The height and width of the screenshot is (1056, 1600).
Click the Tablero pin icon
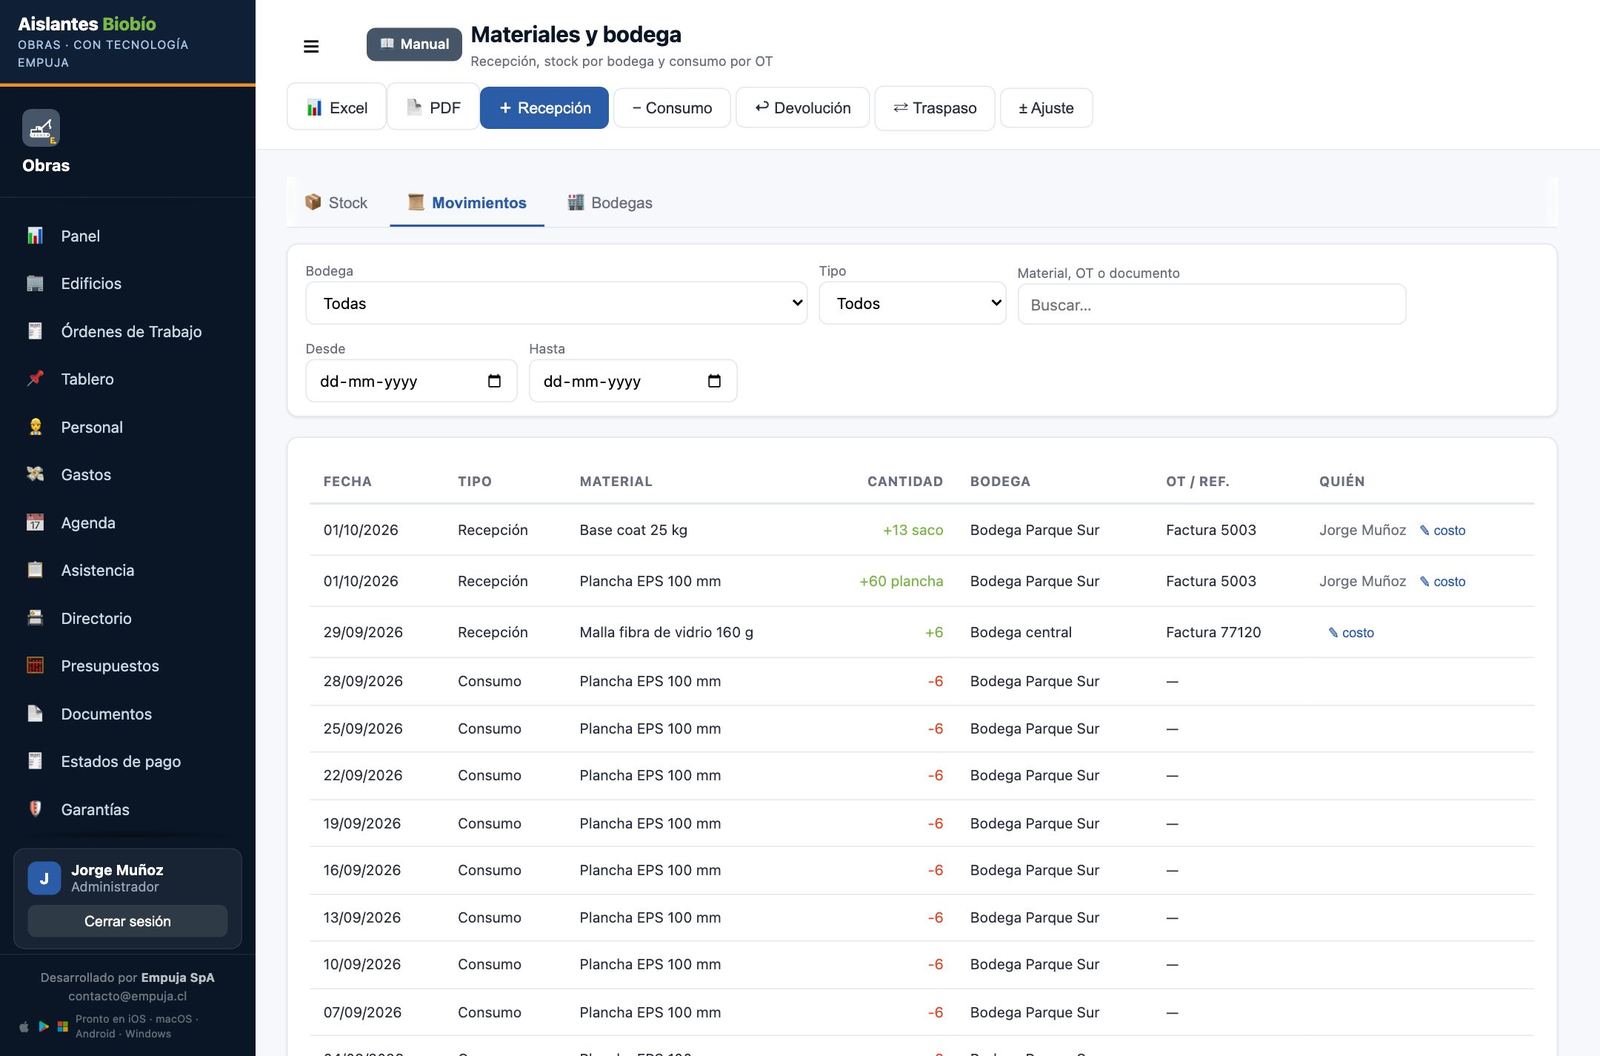[x=35, y=379]
